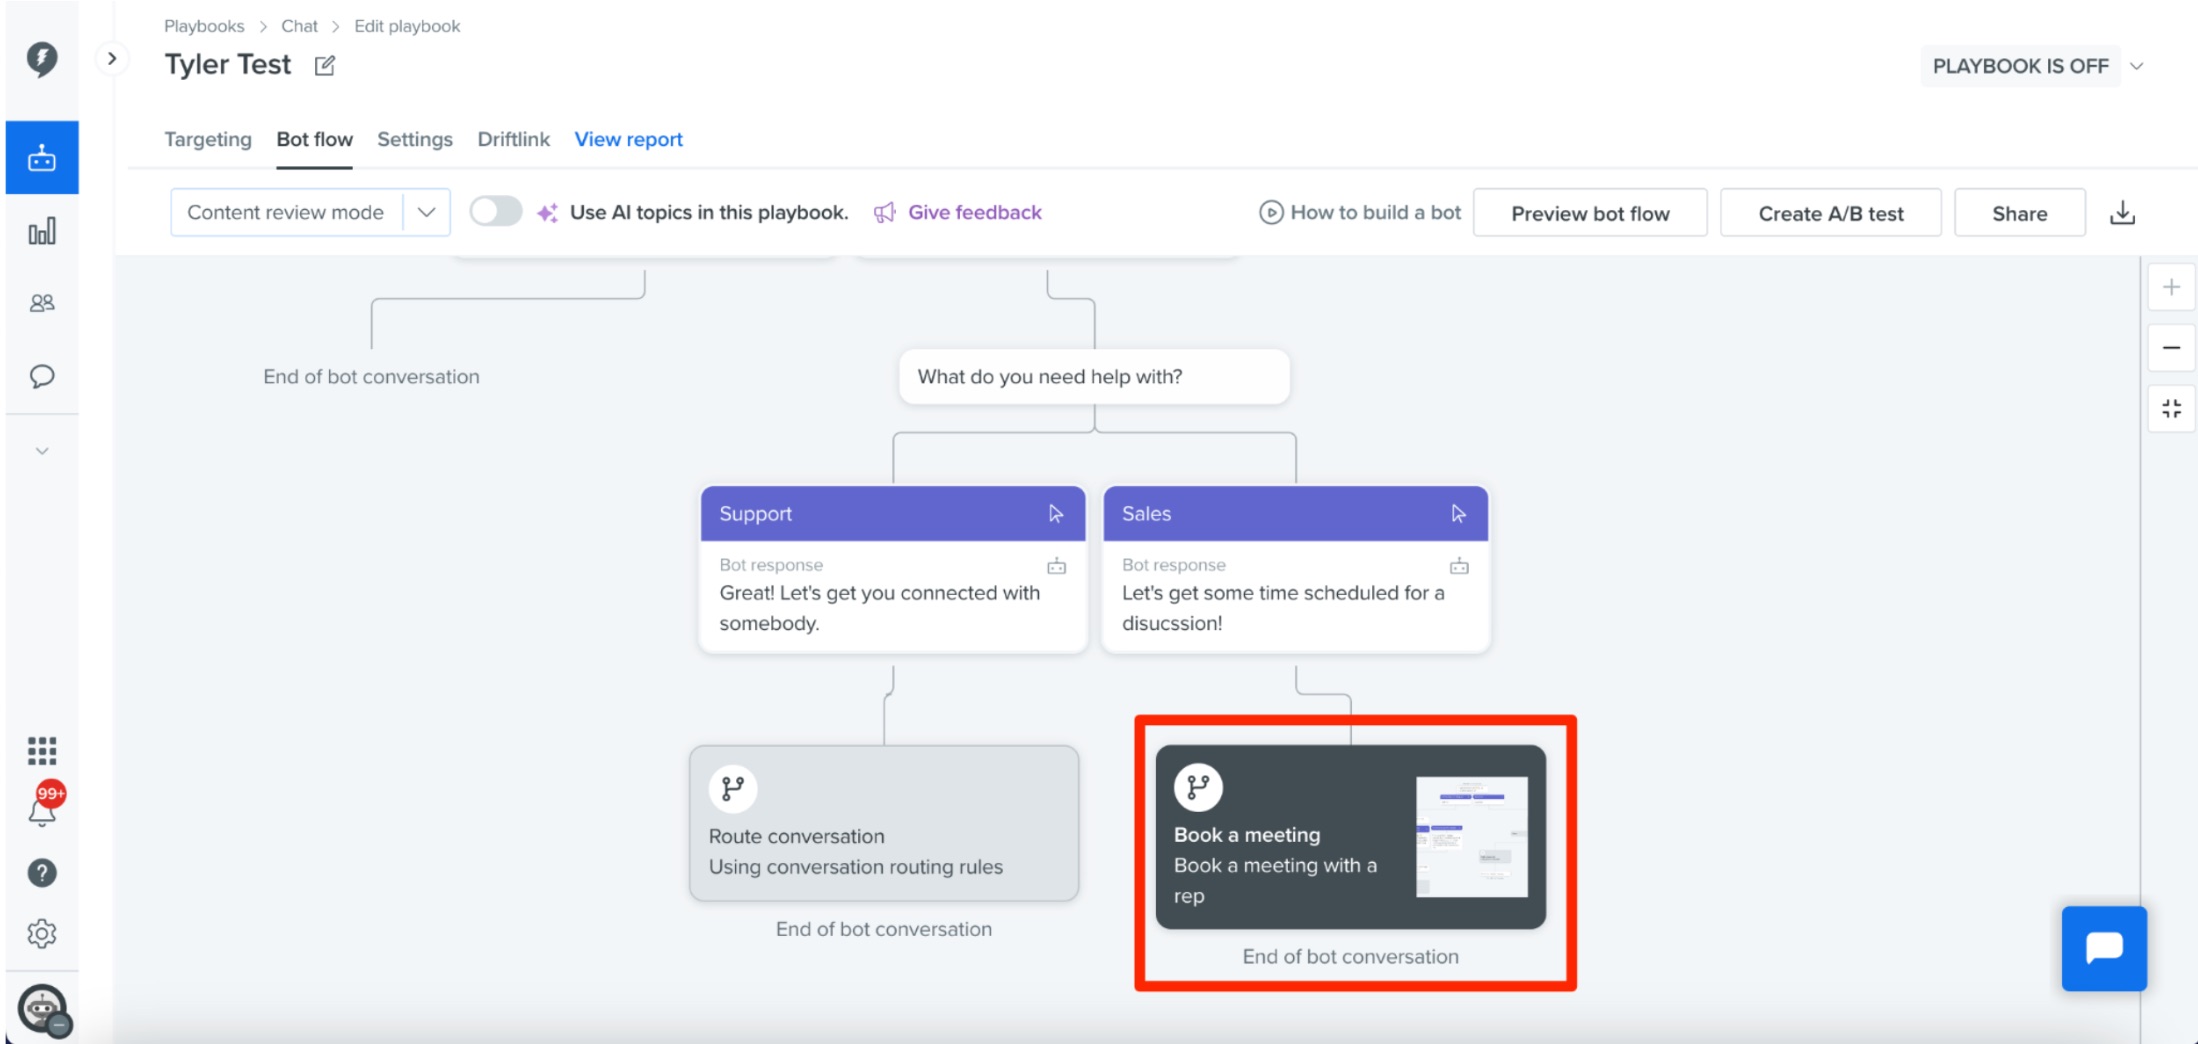Toggle Use AI topics in this playbook

point(496,212)
